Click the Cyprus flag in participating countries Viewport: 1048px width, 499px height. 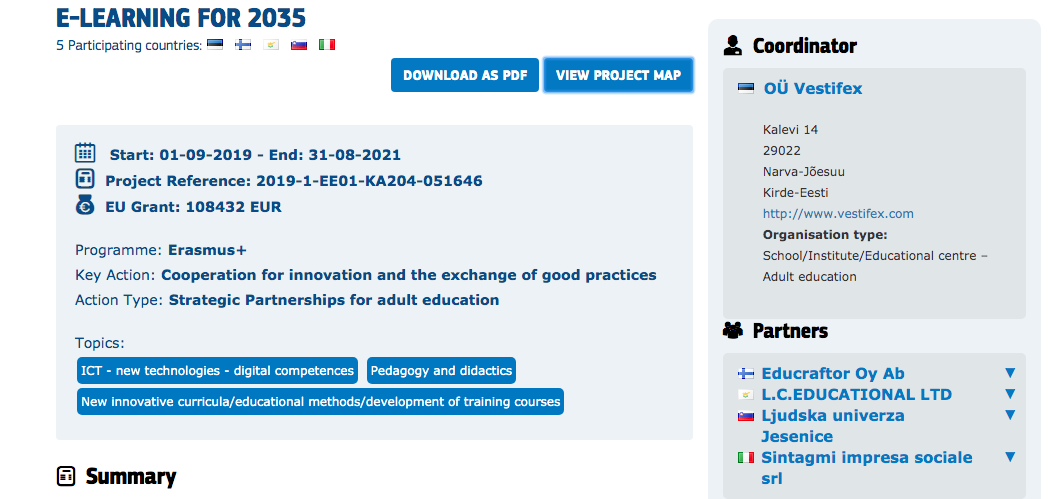(x=271, y=45)
